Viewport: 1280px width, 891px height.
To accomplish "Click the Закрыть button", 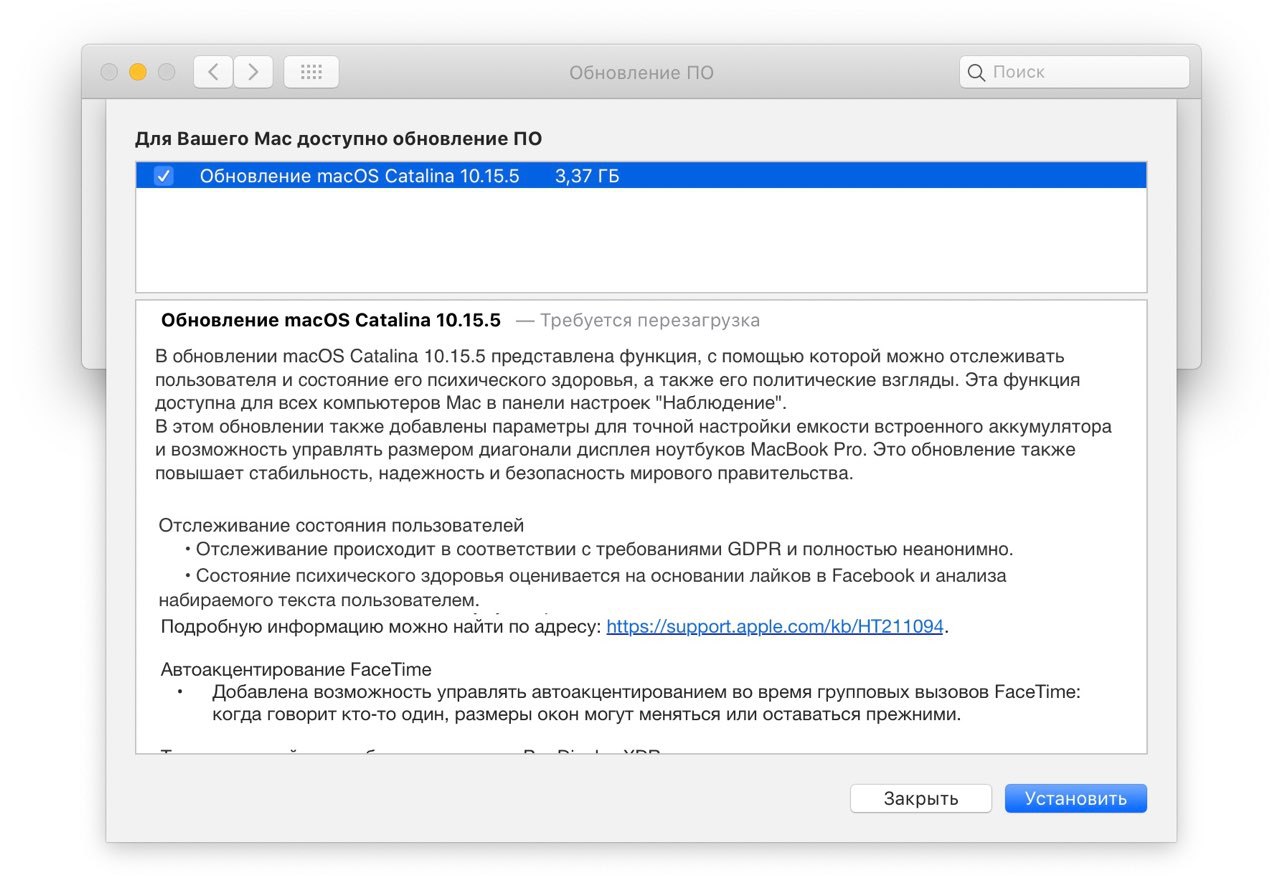I will pos(921,798).
